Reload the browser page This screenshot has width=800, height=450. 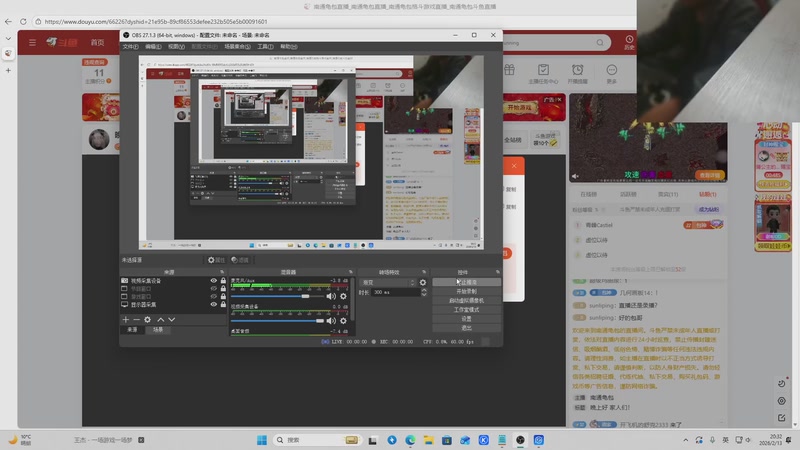click(x=23, y=21)
